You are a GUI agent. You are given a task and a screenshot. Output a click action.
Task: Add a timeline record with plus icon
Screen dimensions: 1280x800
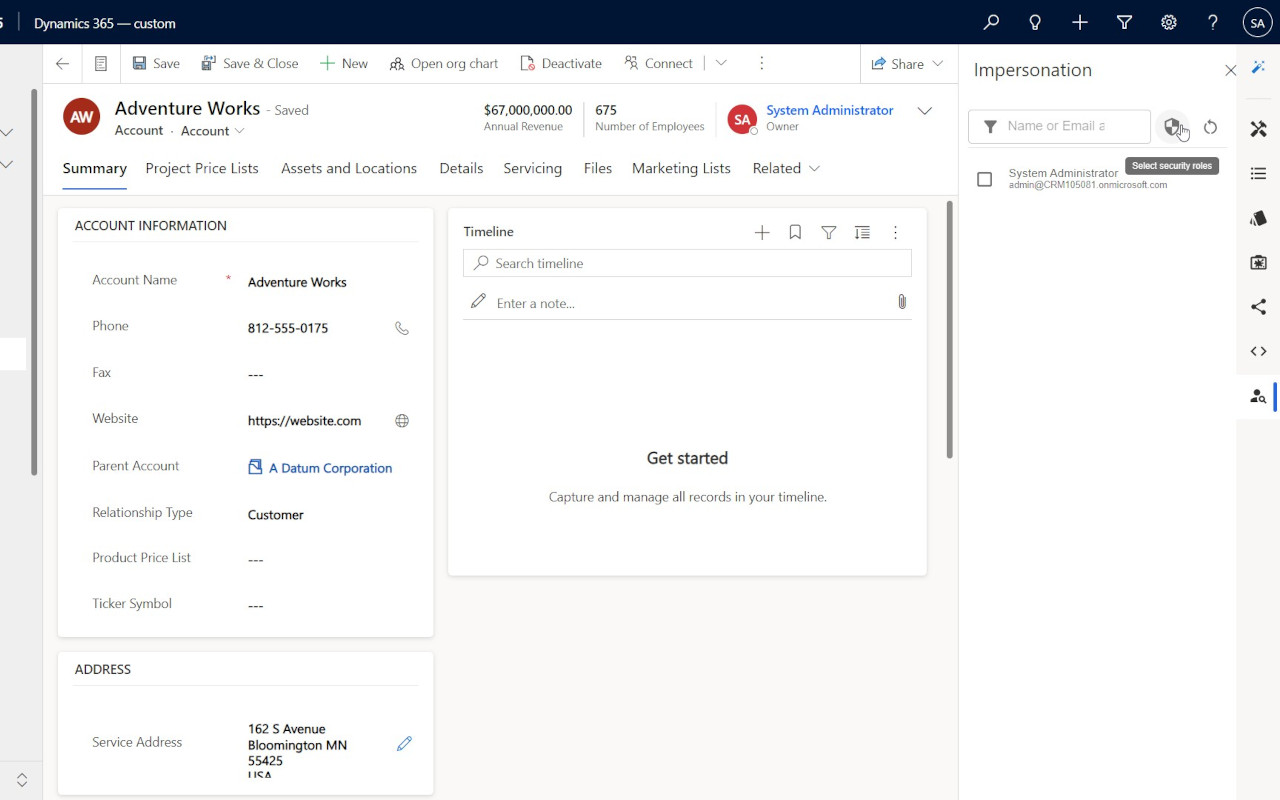pyautogui.click(x=762, y=232)
